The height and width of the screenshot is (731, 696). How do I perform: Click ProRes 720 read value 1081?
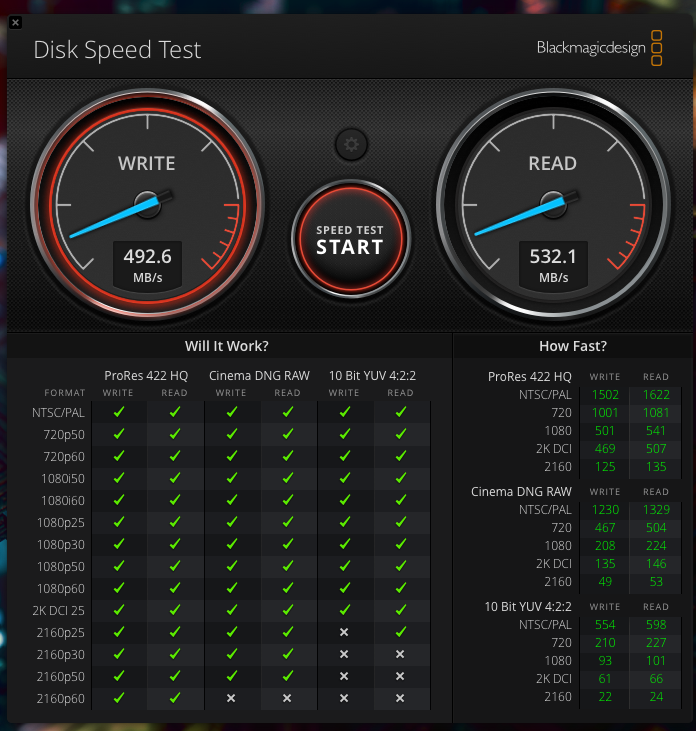(656, 413)
